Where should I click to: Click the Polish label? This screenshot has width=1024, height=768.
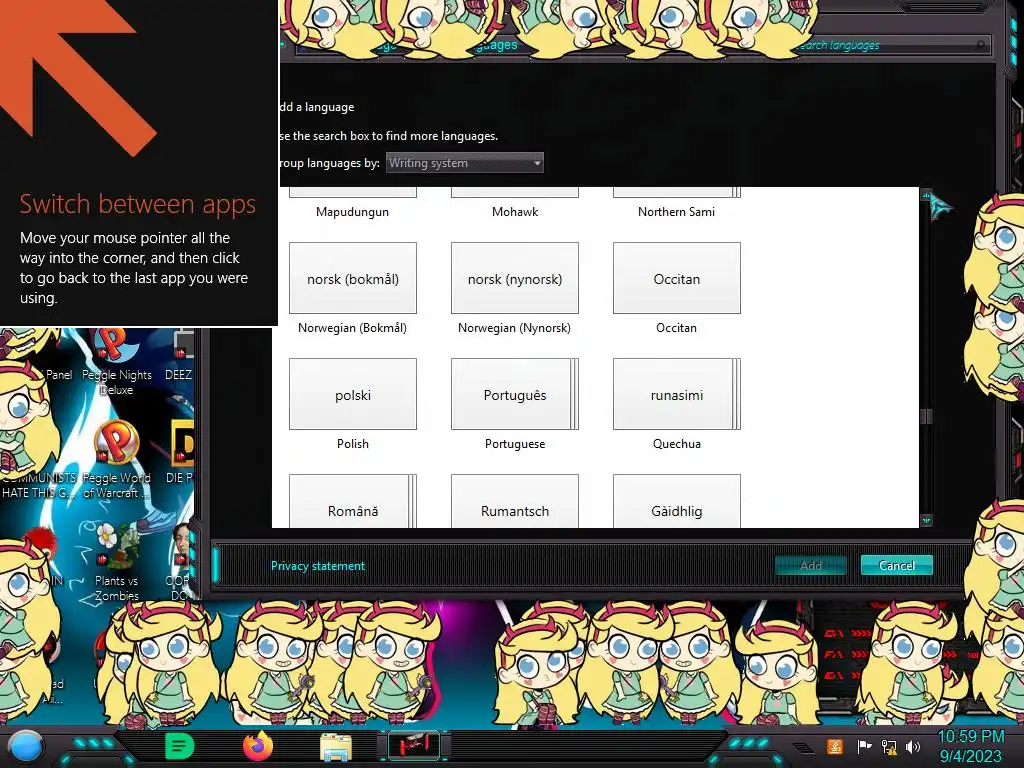353,443
